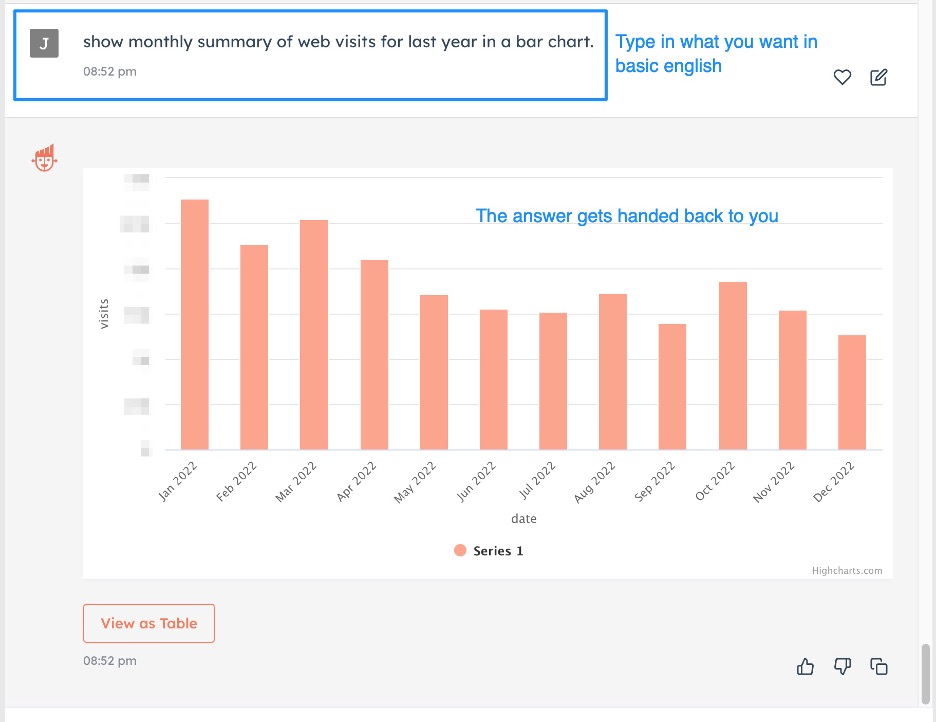Click the thumbs up icon
This screenshot has width=936, height=722.
tap(806, 666)
